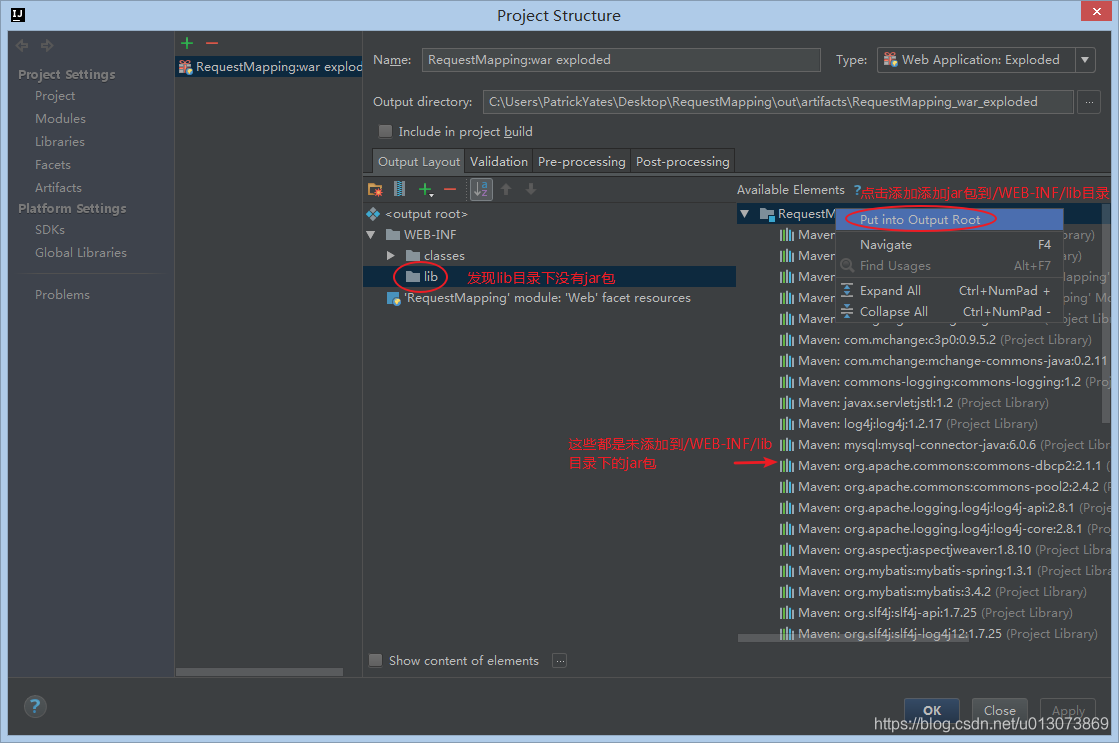Expand the classes folder node
Screen dimensions: 1119x743
(391, 255)
